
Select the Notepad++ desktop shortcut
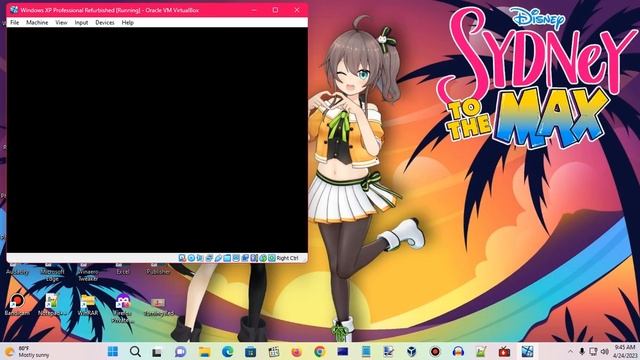click(x=52, y=304)
